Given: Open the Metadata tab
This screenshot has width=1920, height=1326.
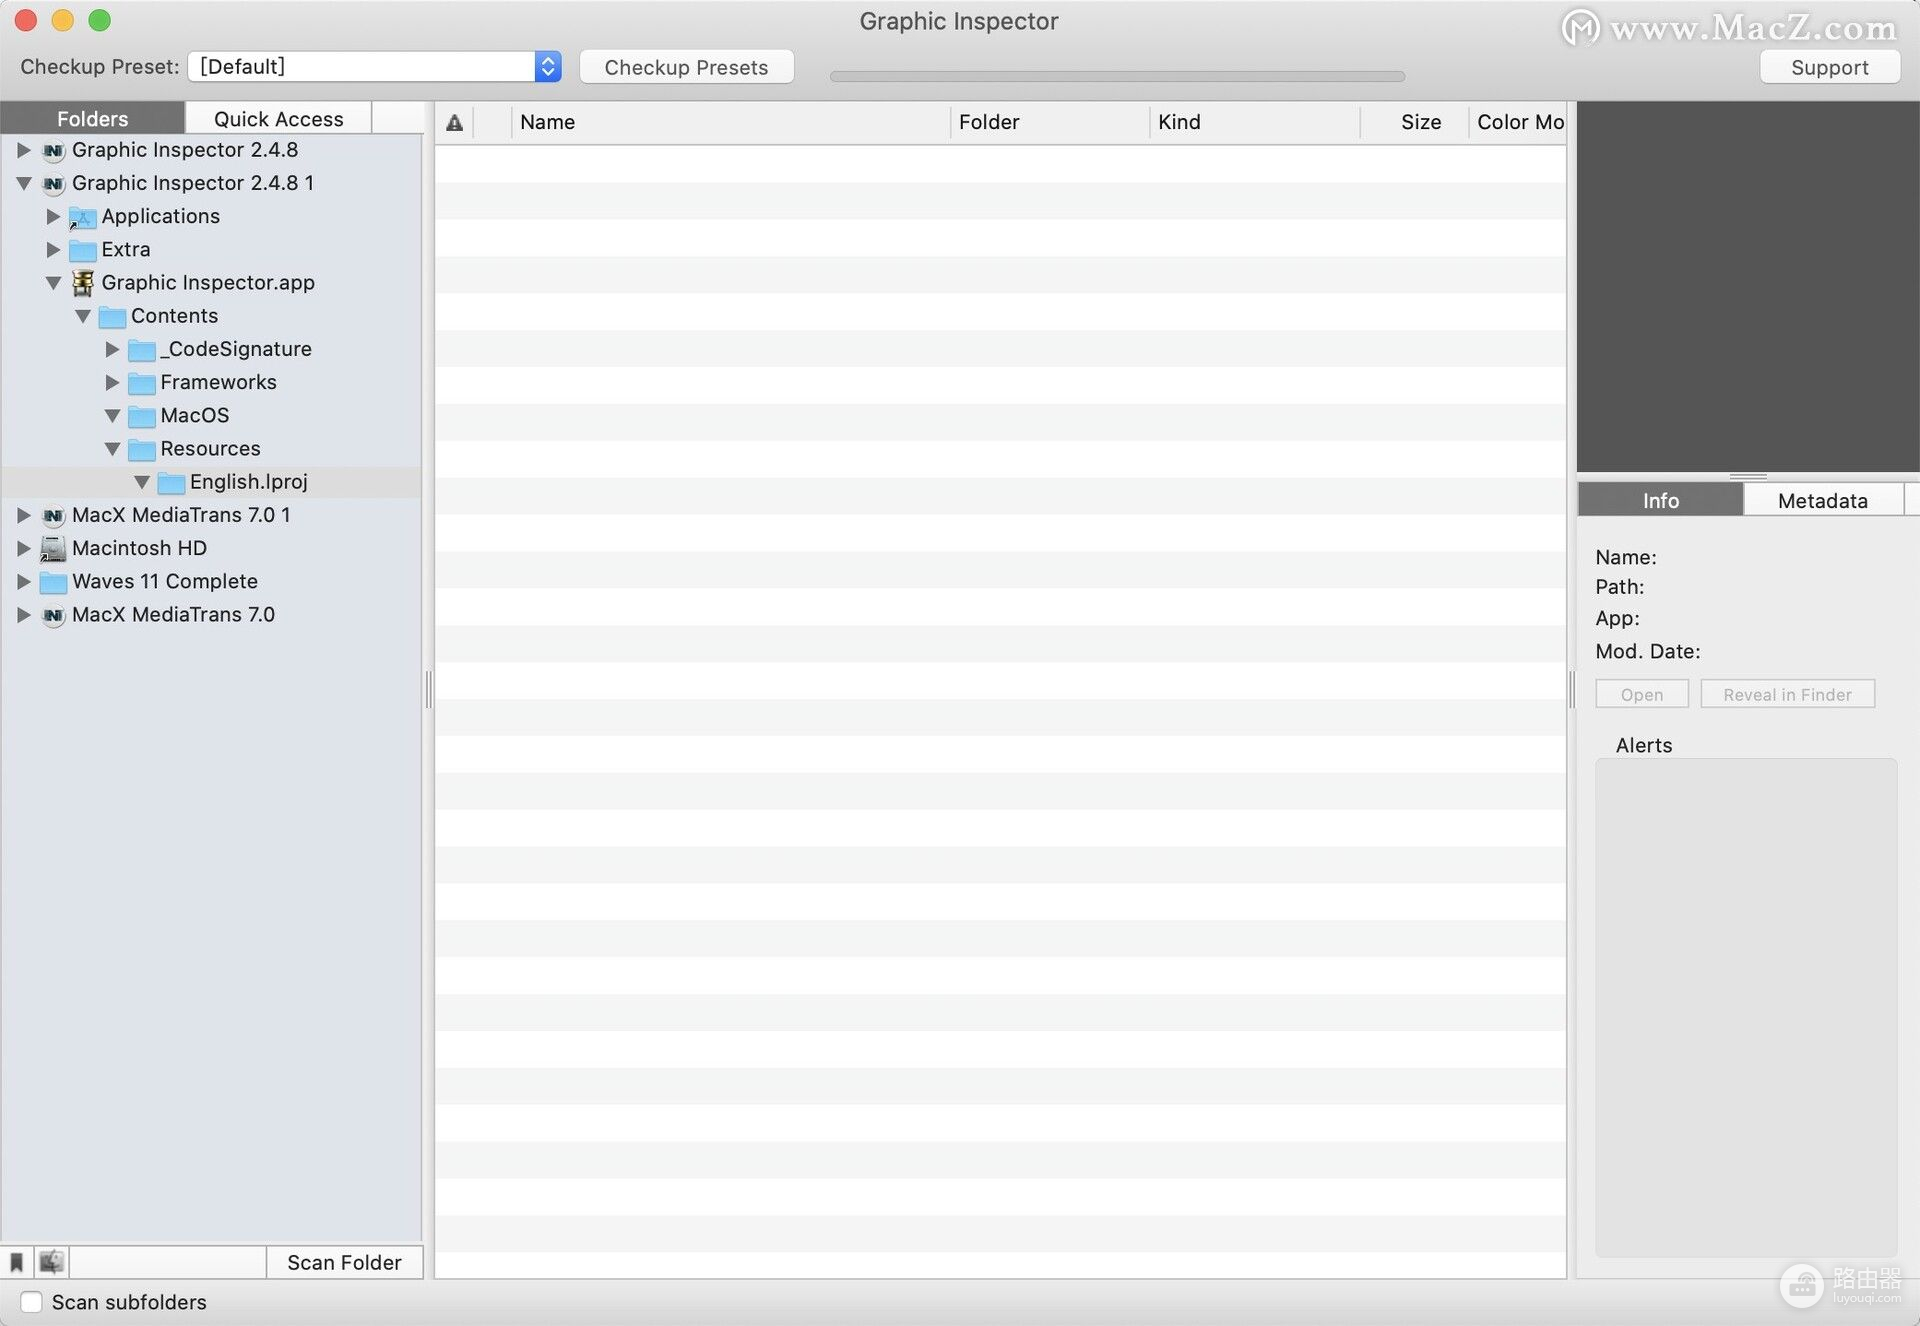Looking at the screenshot, I should click(1822, 501).
